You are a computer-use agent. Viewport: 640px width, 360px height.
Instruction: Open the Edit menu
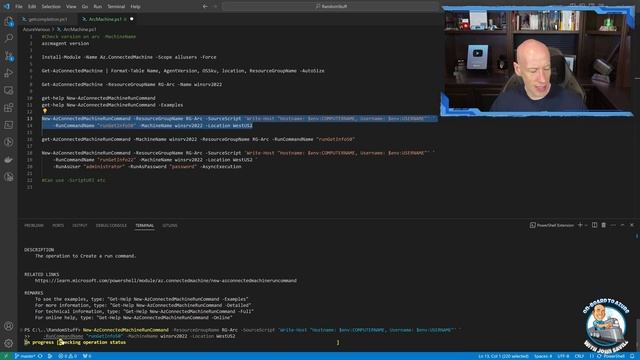tap(32, 7)
